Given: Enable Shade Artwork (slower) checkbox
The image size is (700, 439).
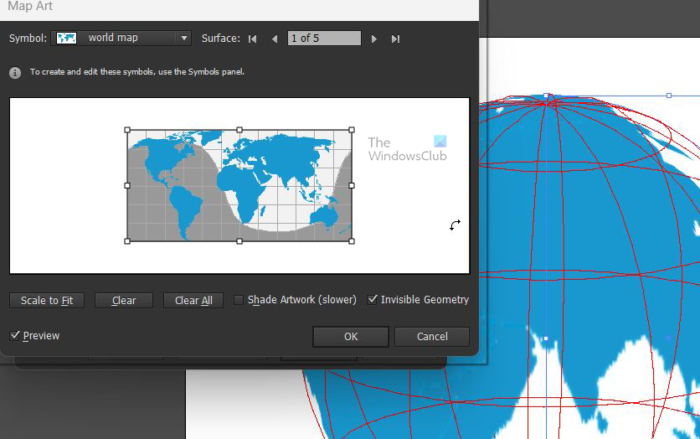Looking at the screenshot, I should tap(239, 300).
